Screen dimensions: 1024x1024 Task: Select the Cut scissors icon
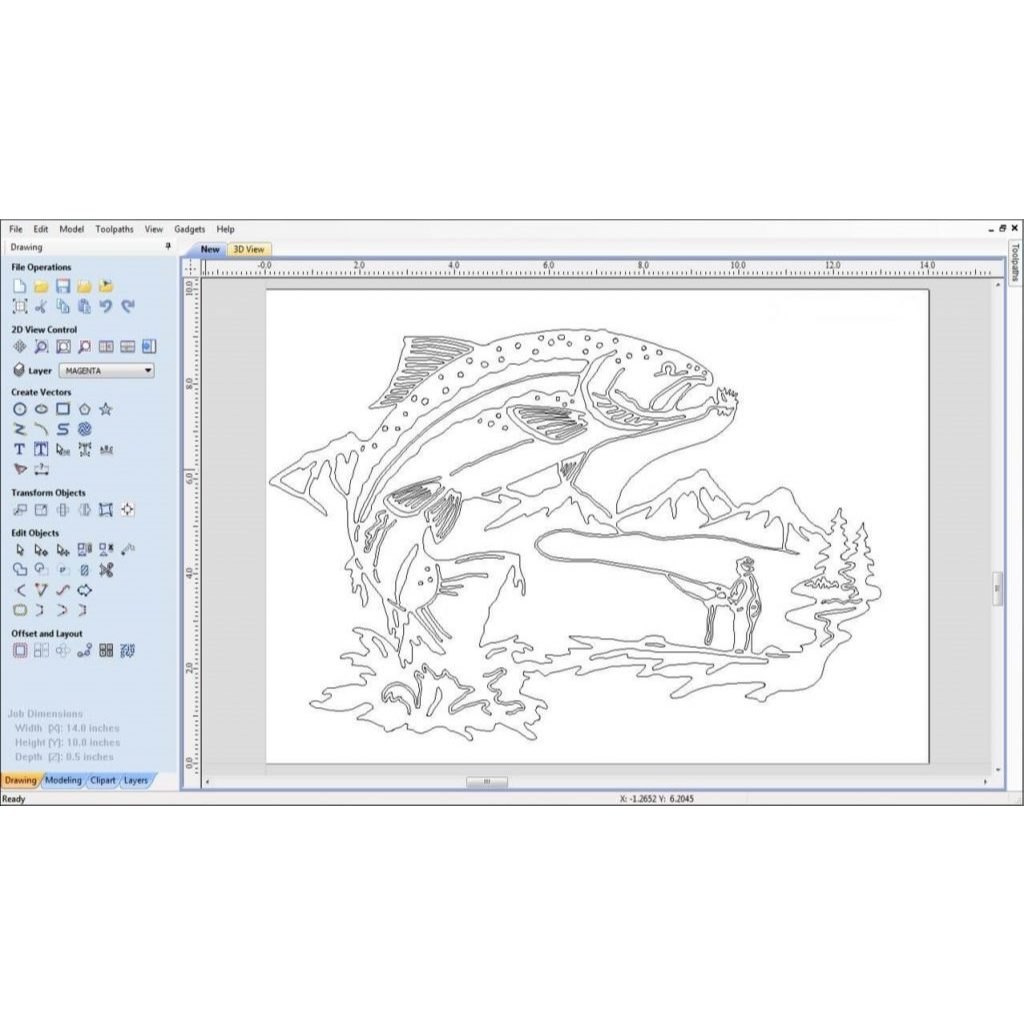[41, 307]
